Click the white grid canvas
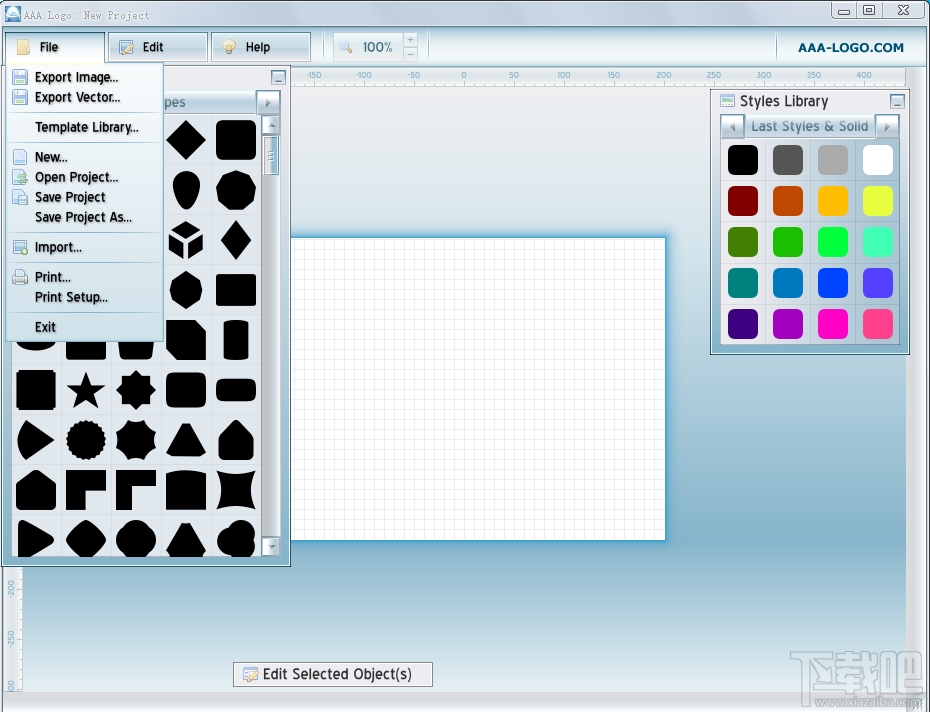 click(478, 389)
